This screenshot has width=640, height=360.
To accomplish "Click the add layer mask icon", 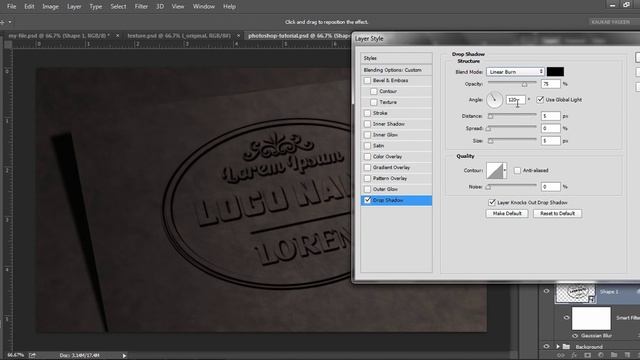I will pyautogui.click(x=587, y=356).
